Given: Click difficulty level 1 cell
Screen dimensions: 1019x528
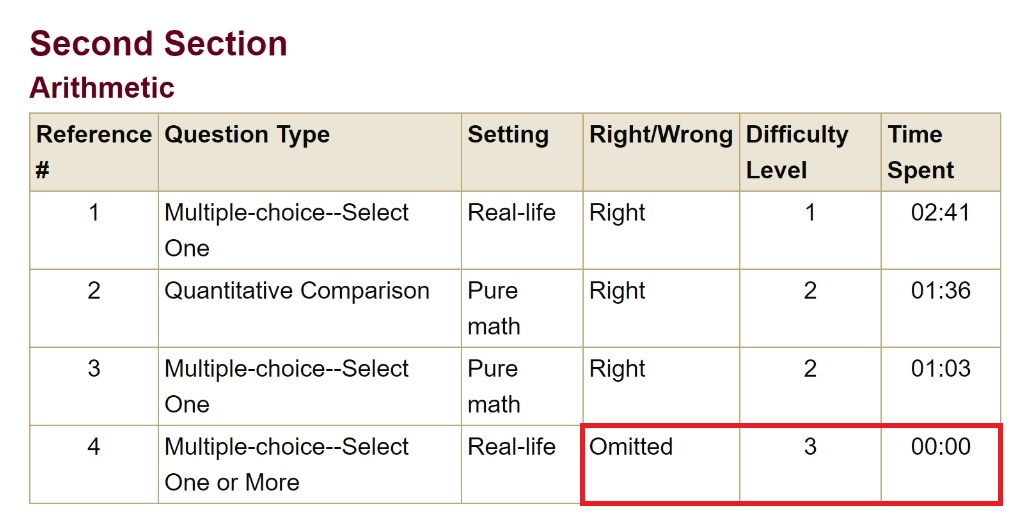Looking at the screenshot, I should click(x=810, y=213).
